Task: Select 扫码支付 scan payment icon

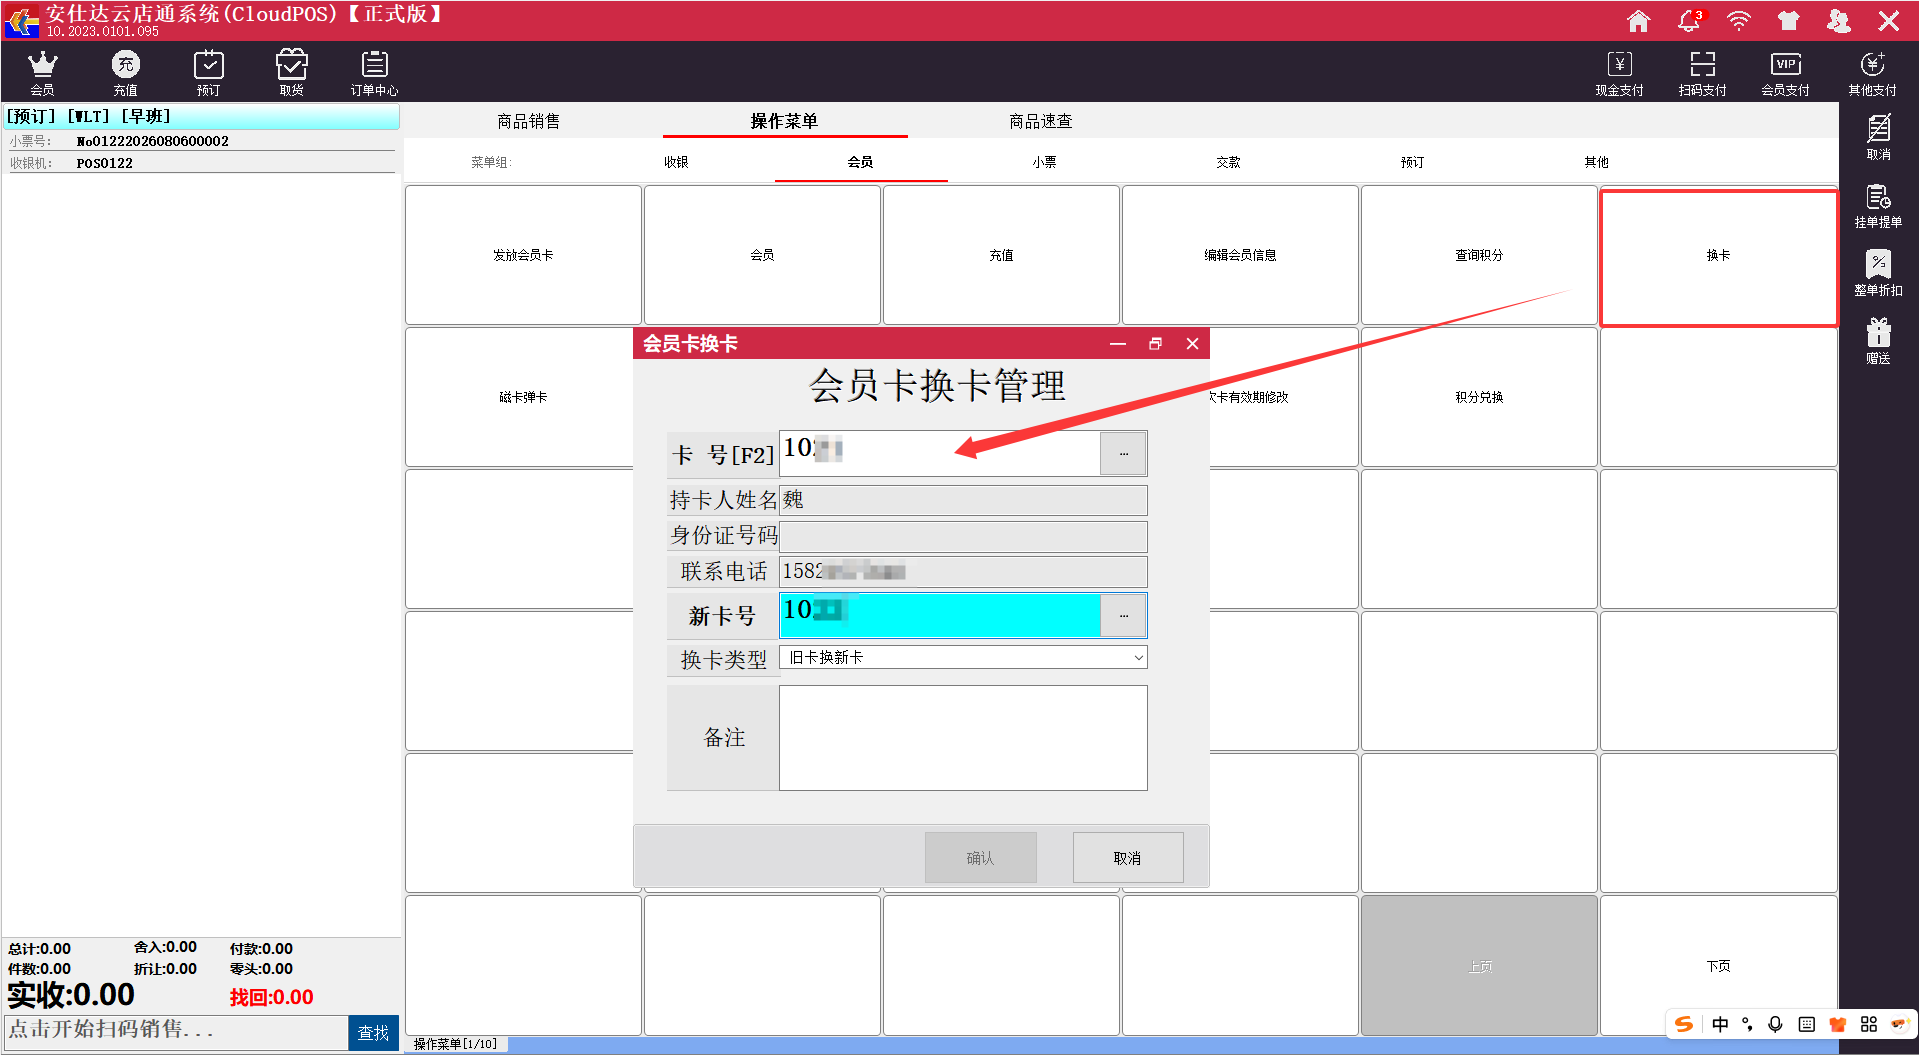Action: coord(1702,72)
